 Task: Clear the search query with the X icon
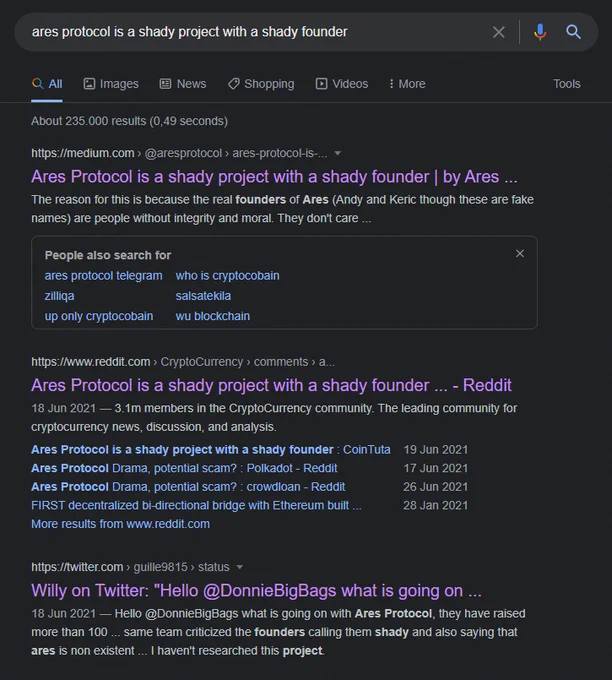point(499,32)
